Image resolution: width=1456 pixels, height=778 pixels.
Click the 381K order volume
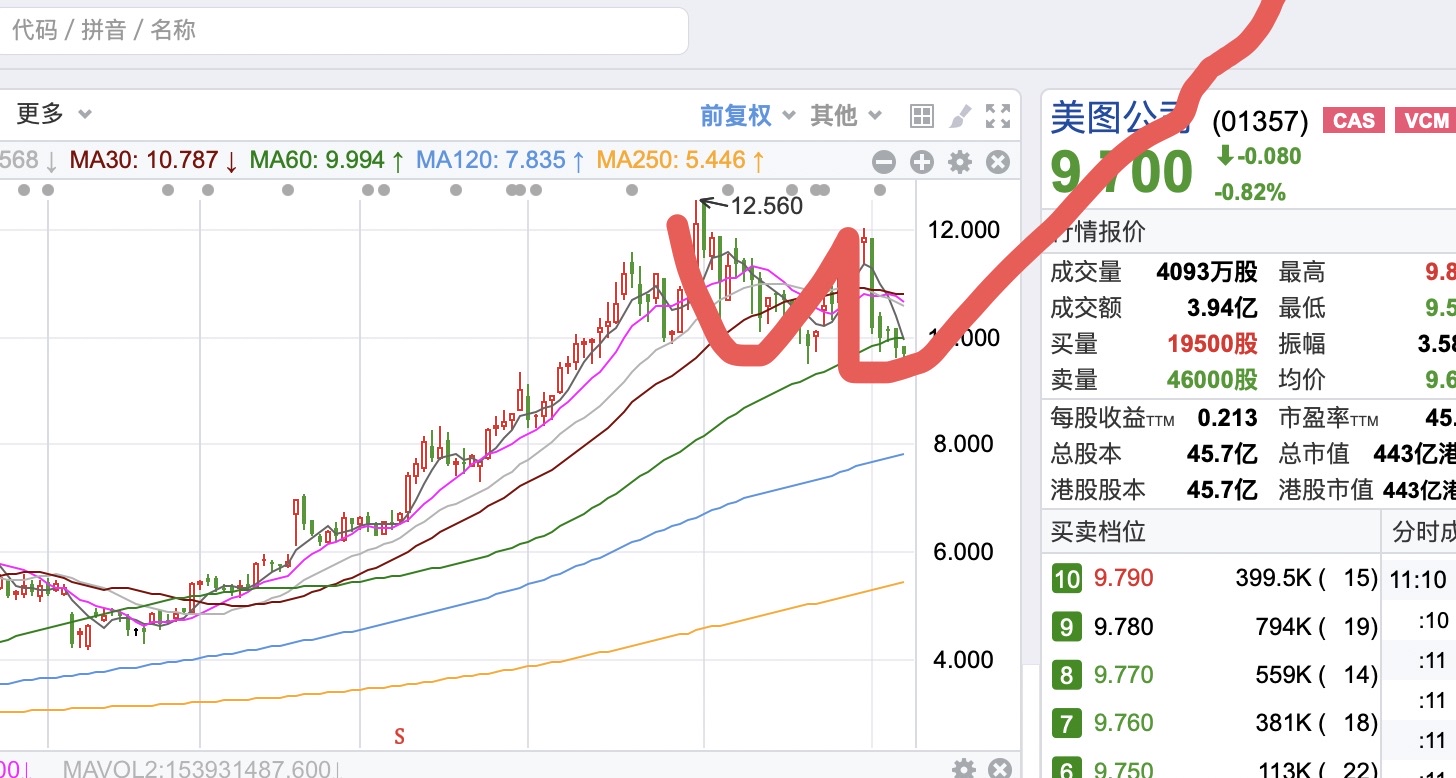click(1283, 722)
